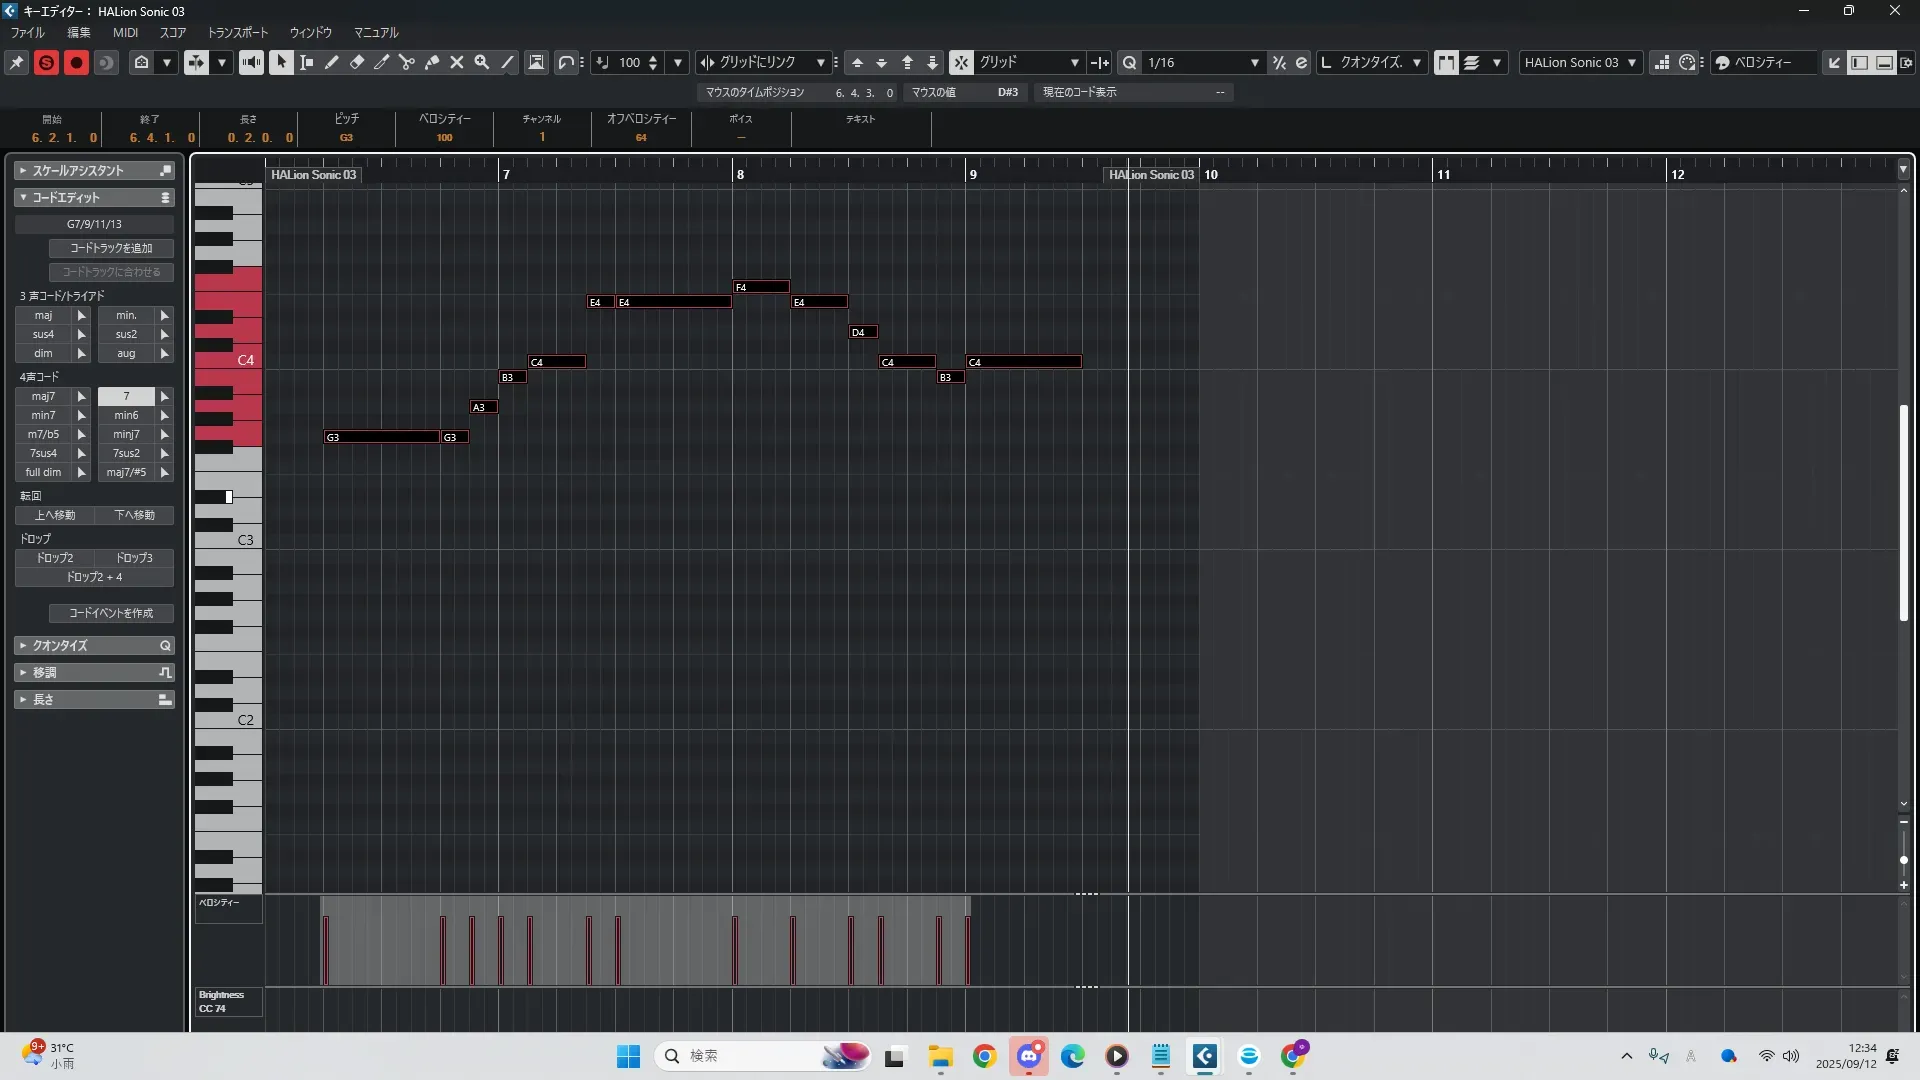The image size is (1920, 1080).
Task: Click the コードイベントを作成 button
Action: coord(111,613)
